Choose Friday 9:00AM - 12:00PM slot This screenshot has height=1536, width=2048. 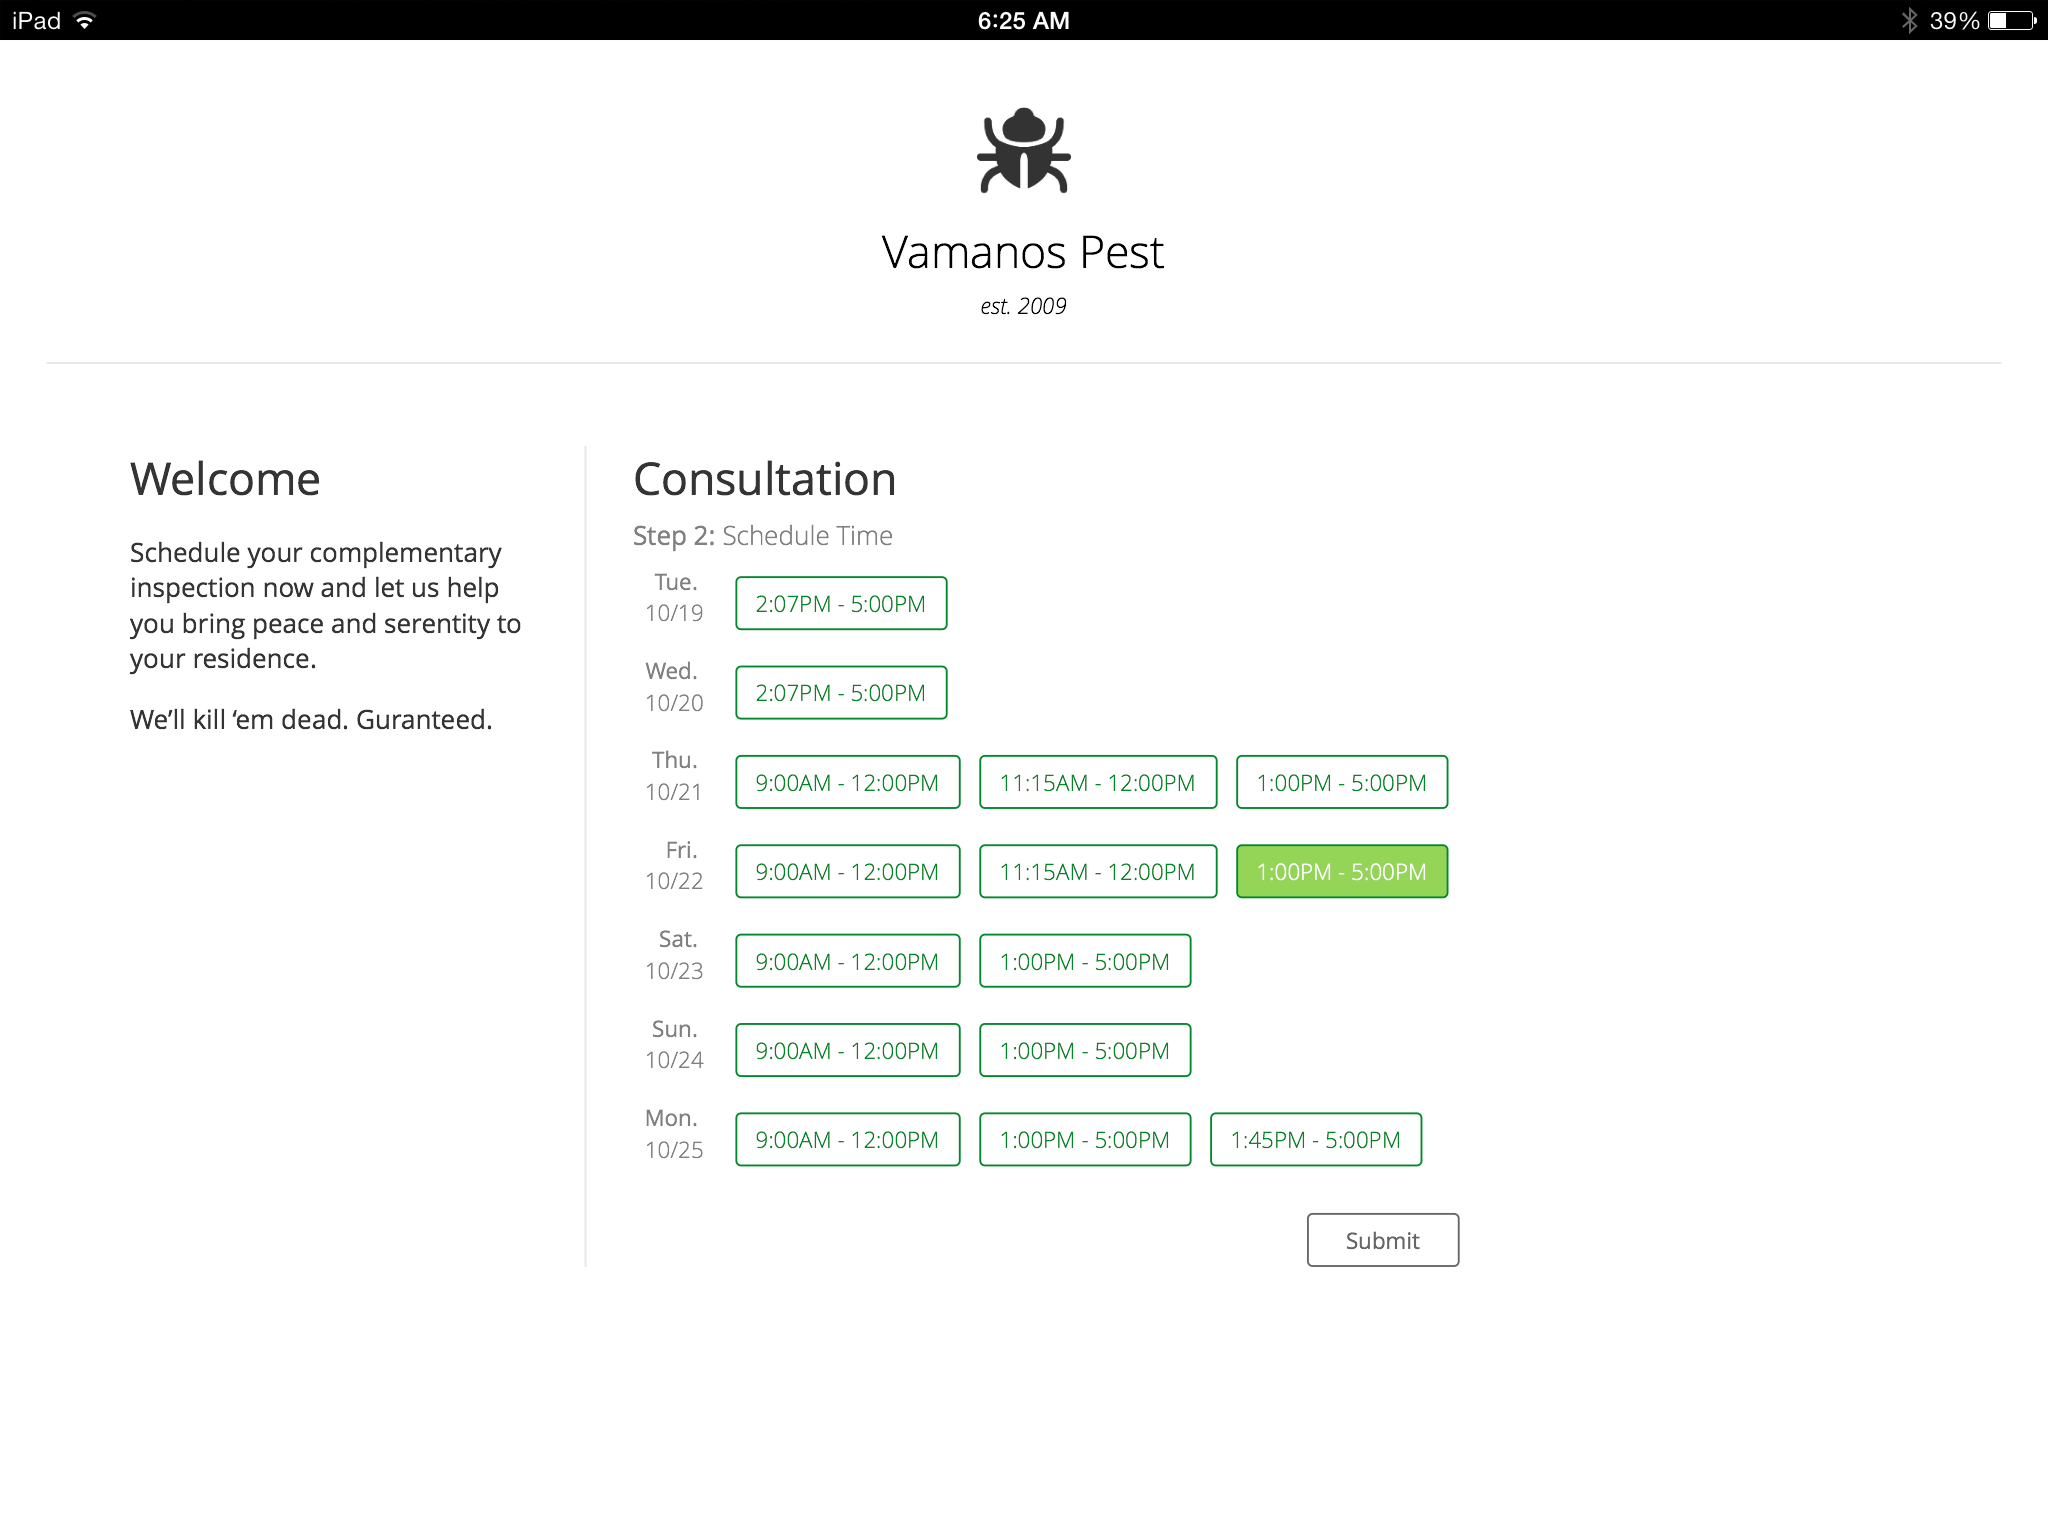846,871
